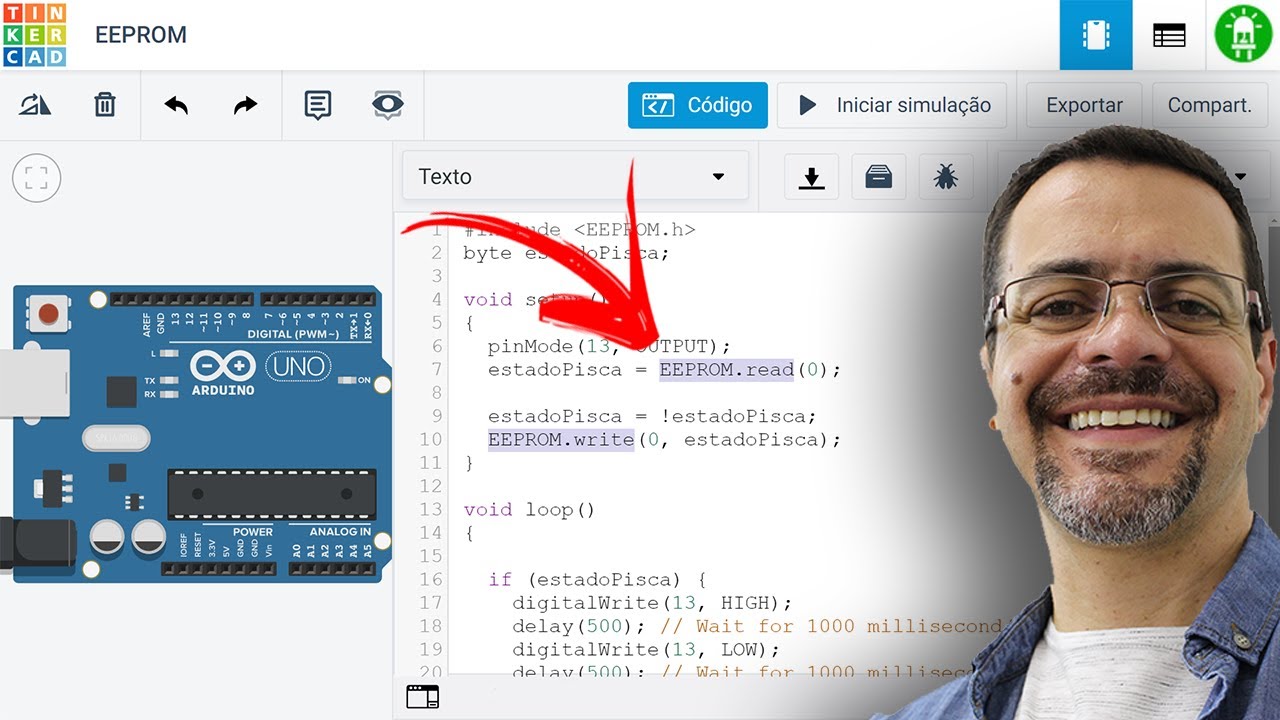Download the code
Viewport: 1280px width, 720px height.
coord(811,177)
